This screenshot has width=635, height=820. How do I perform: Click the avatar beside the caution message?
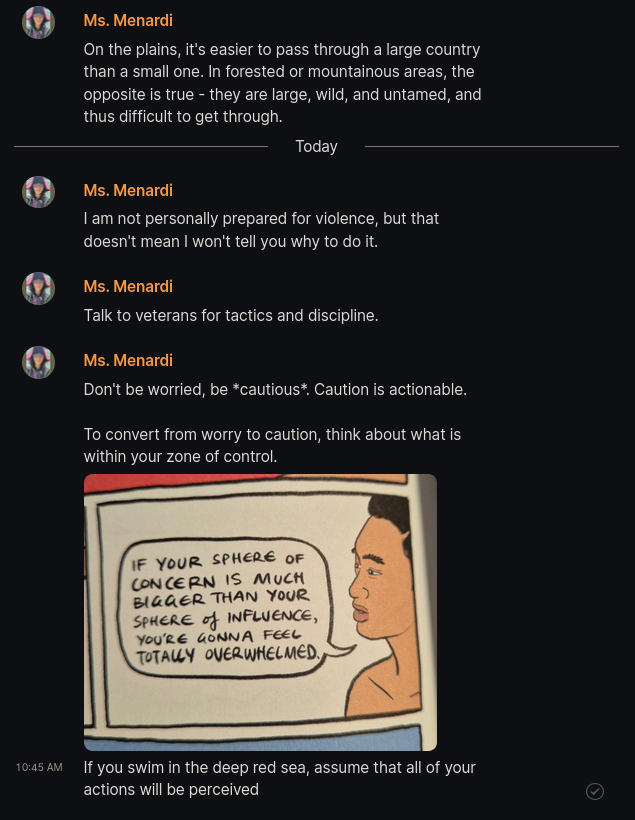click(38, 362)
